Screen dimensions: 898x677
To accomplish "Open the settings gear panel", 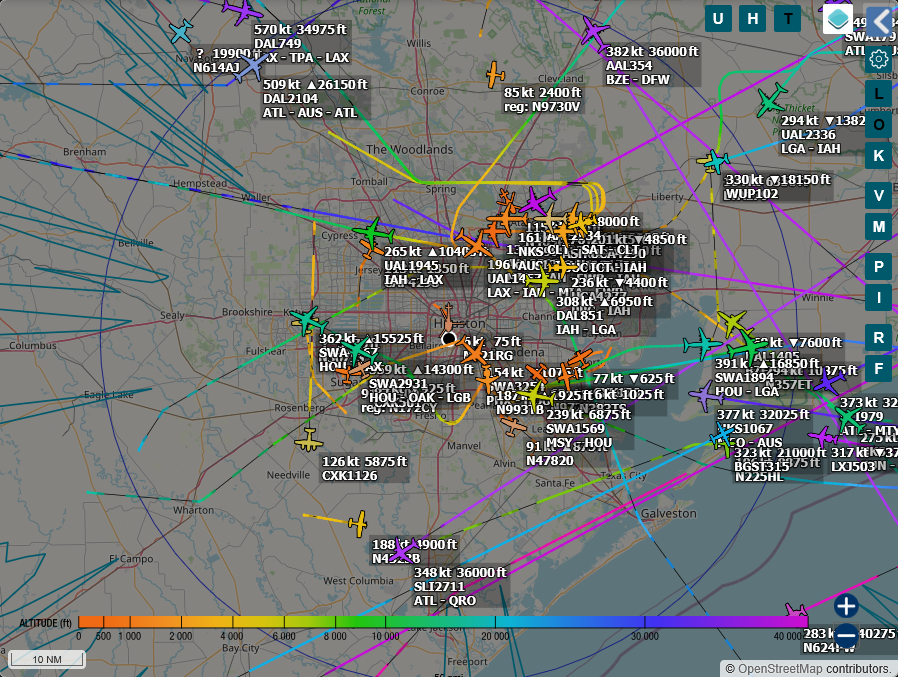I will [878, 59].
